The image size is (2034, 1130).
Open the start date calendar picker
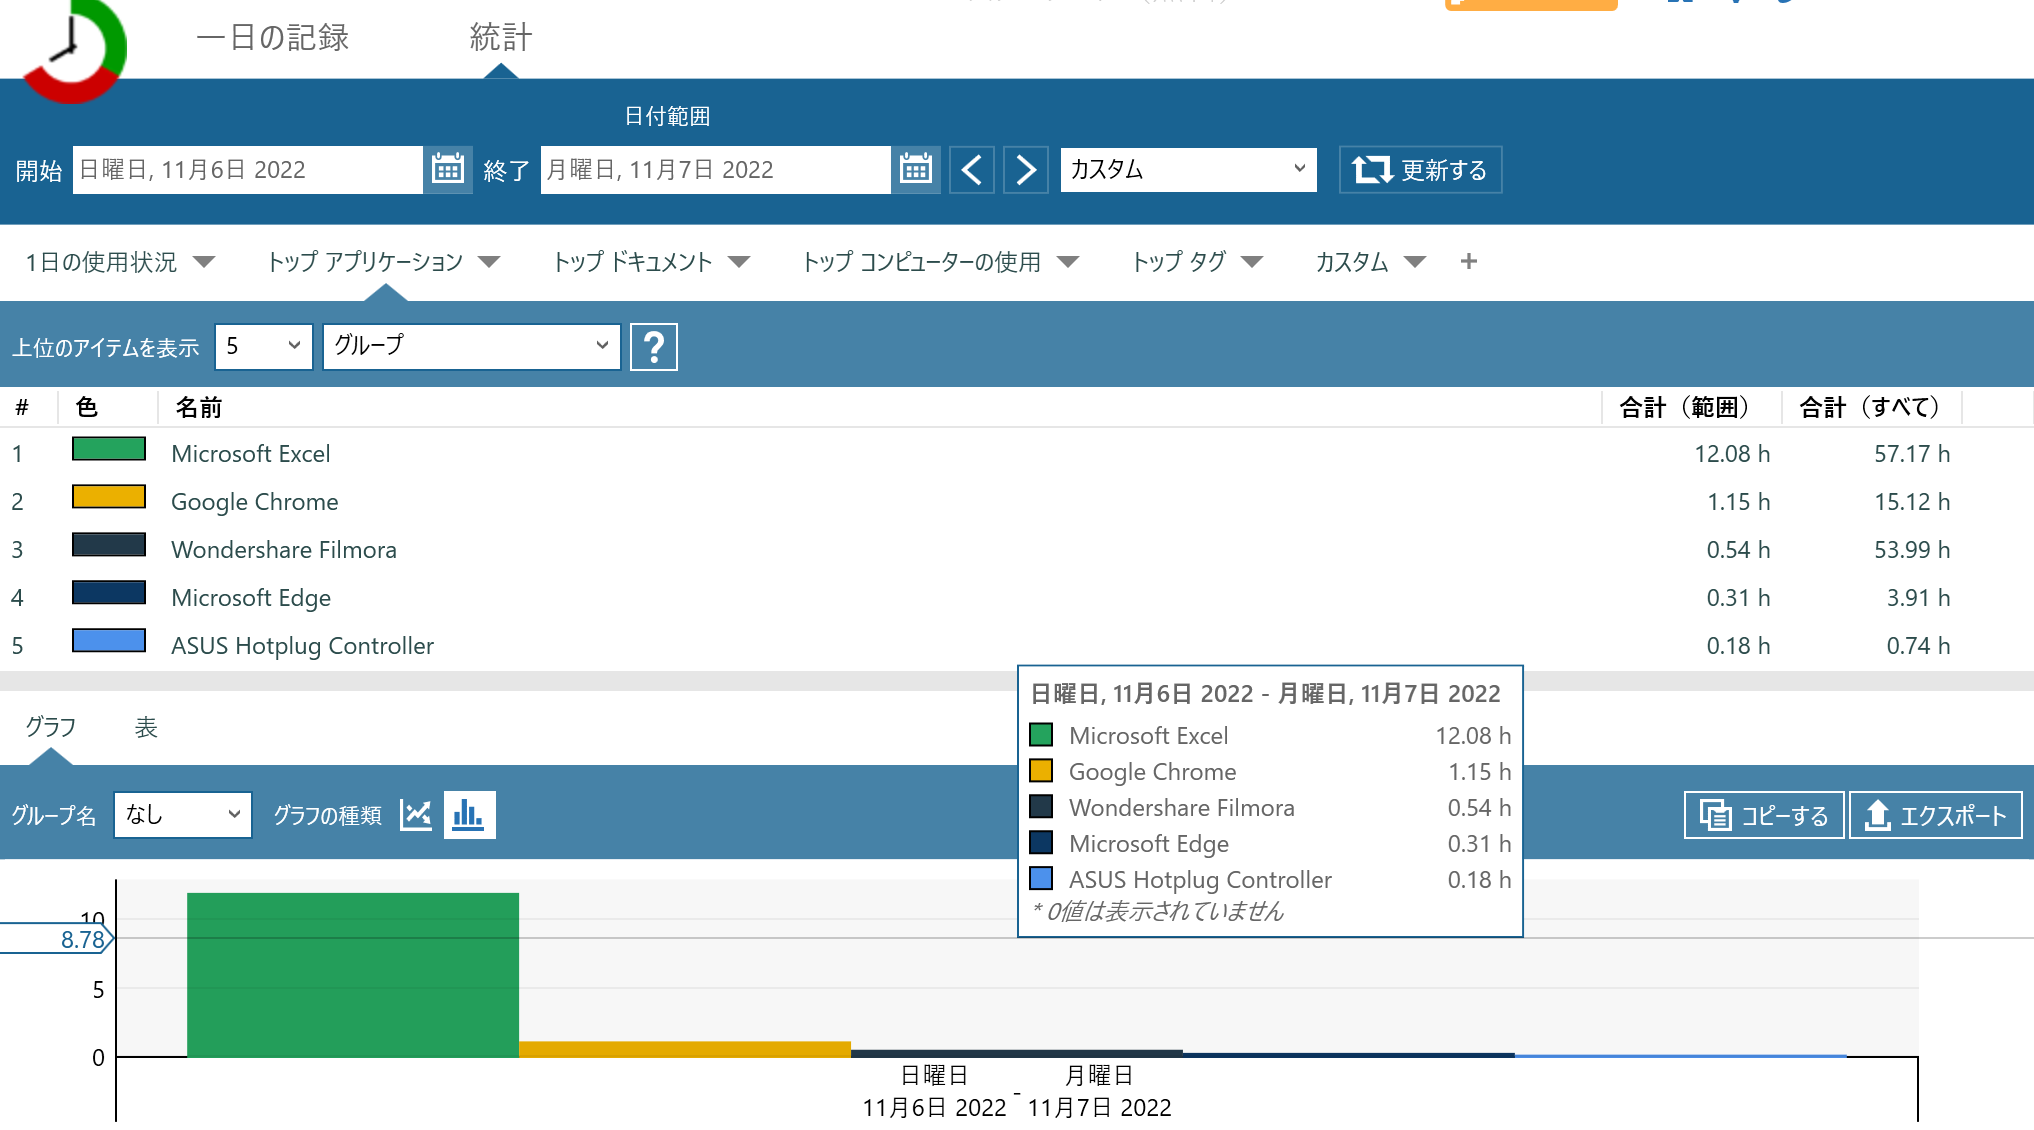[447, 169]
